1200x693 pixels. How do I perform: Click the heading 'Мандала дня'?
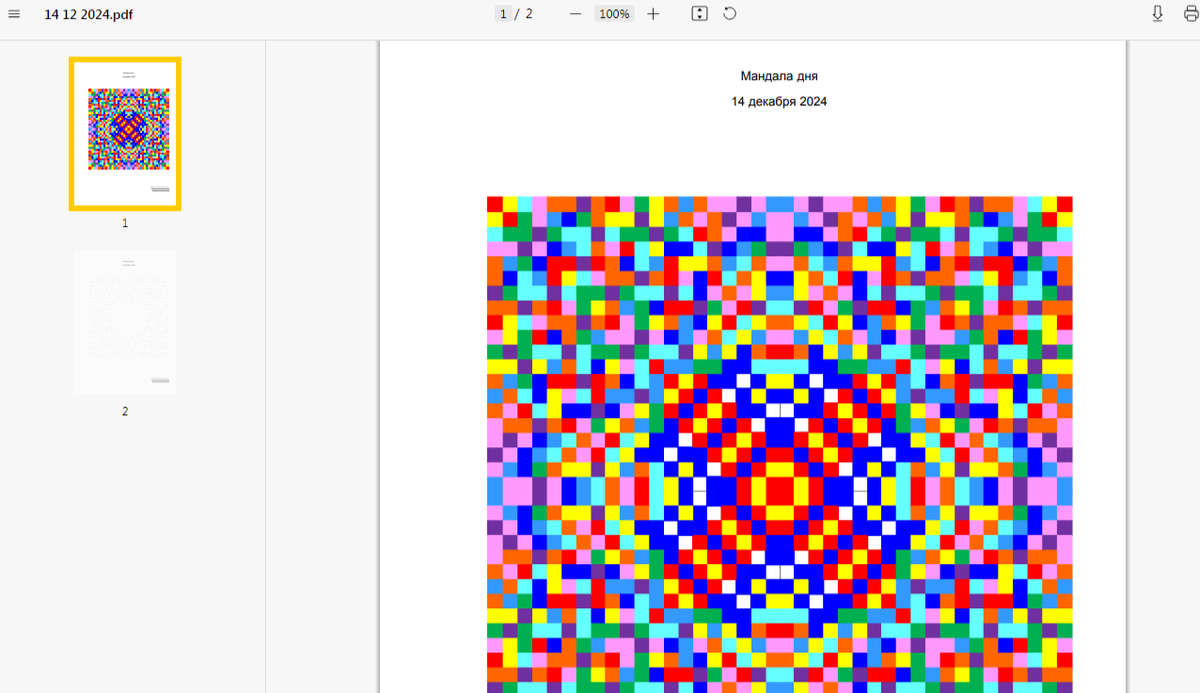[779, 76]
